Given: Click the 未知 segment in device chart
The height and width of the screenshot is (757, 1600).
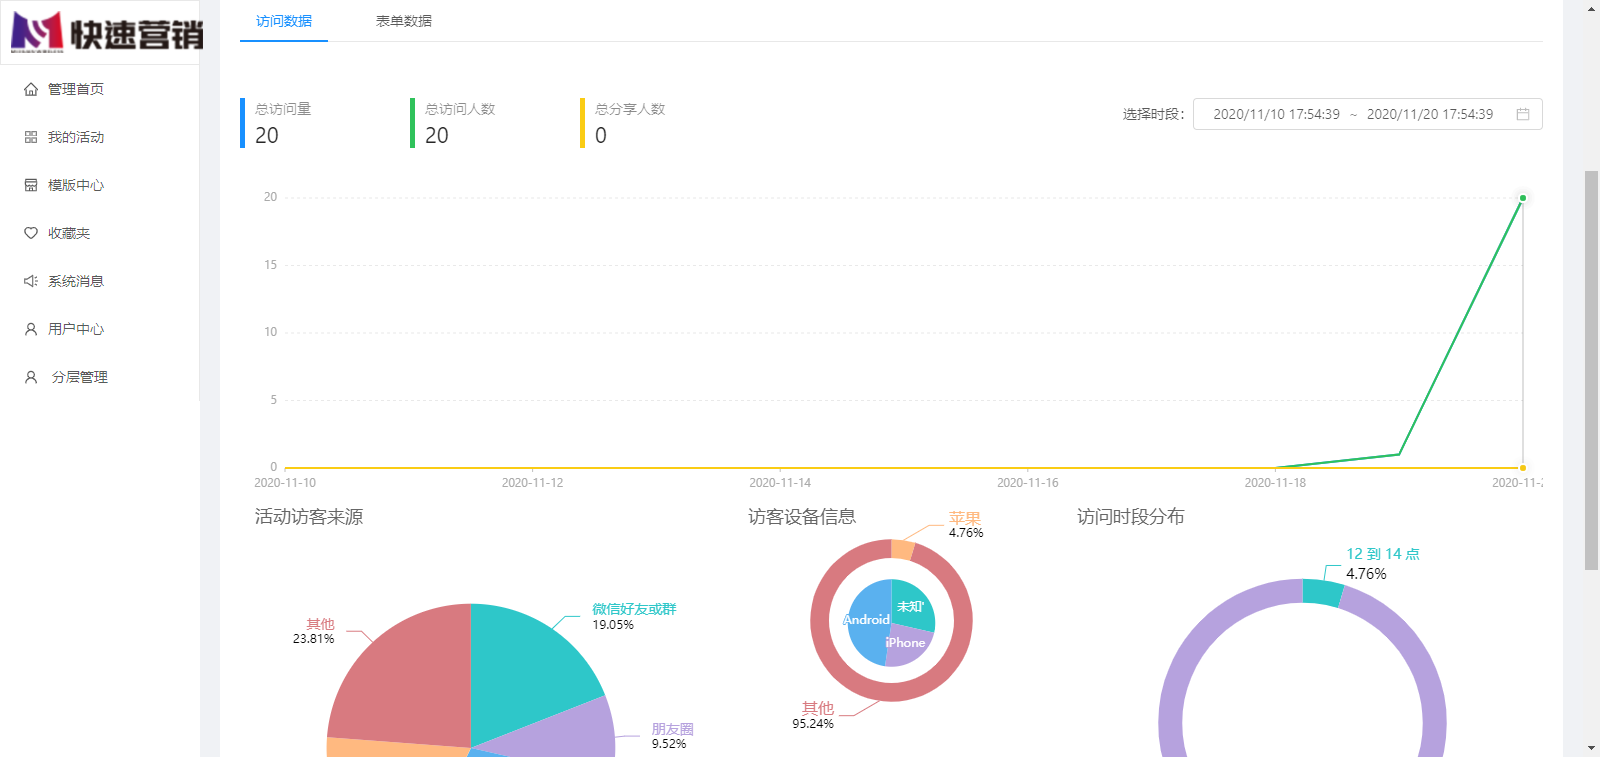Looking at the screenshot, I should point(912,605).
